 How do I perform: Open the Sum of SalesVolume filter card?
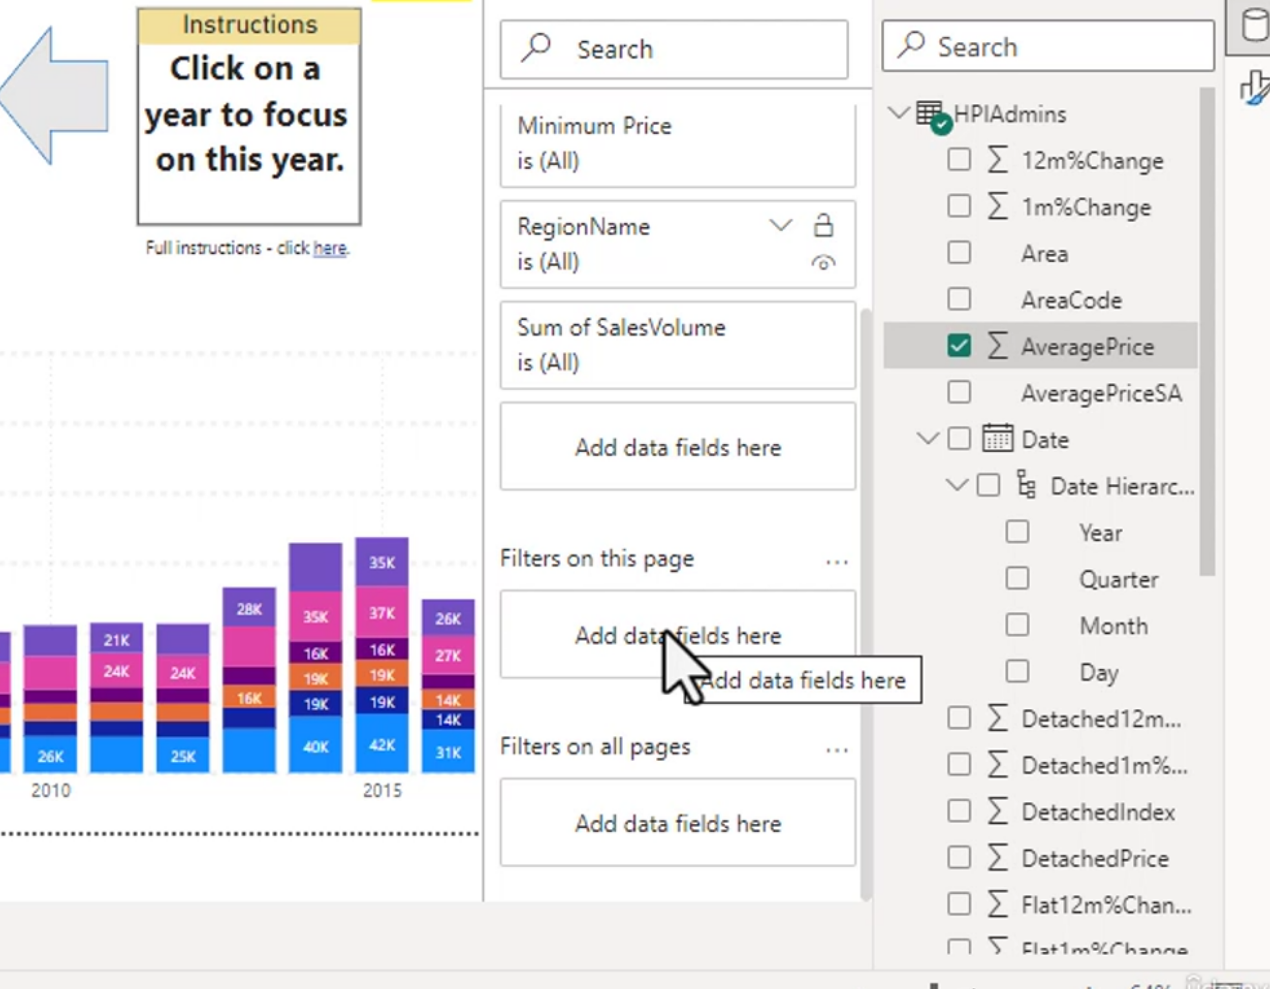[678, 345]
